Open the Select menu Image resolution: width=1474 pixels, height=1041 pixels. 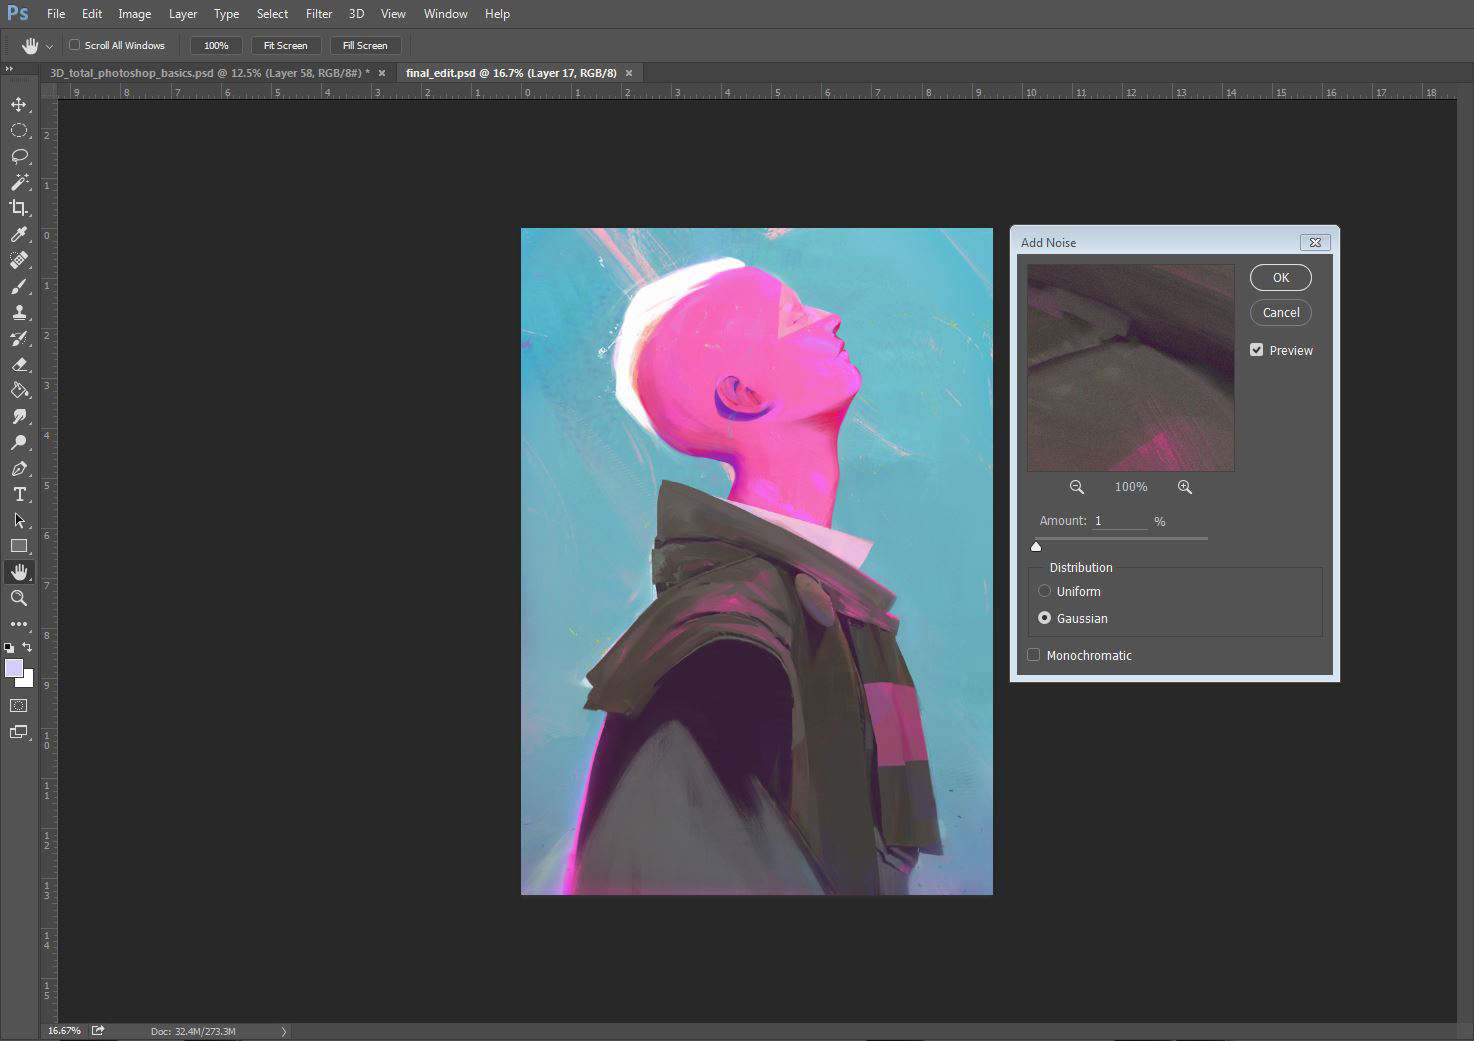pos(272,14)
